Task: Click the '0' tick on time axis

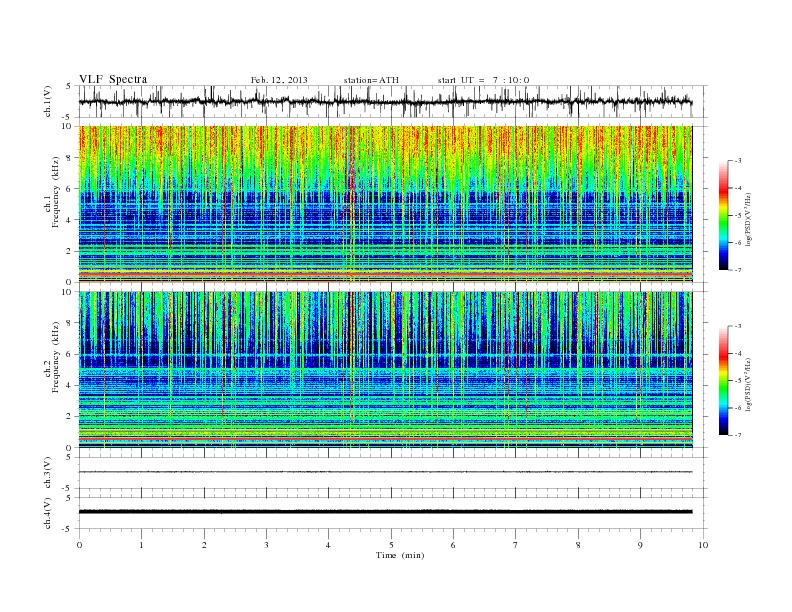Action: pos(79,545)
